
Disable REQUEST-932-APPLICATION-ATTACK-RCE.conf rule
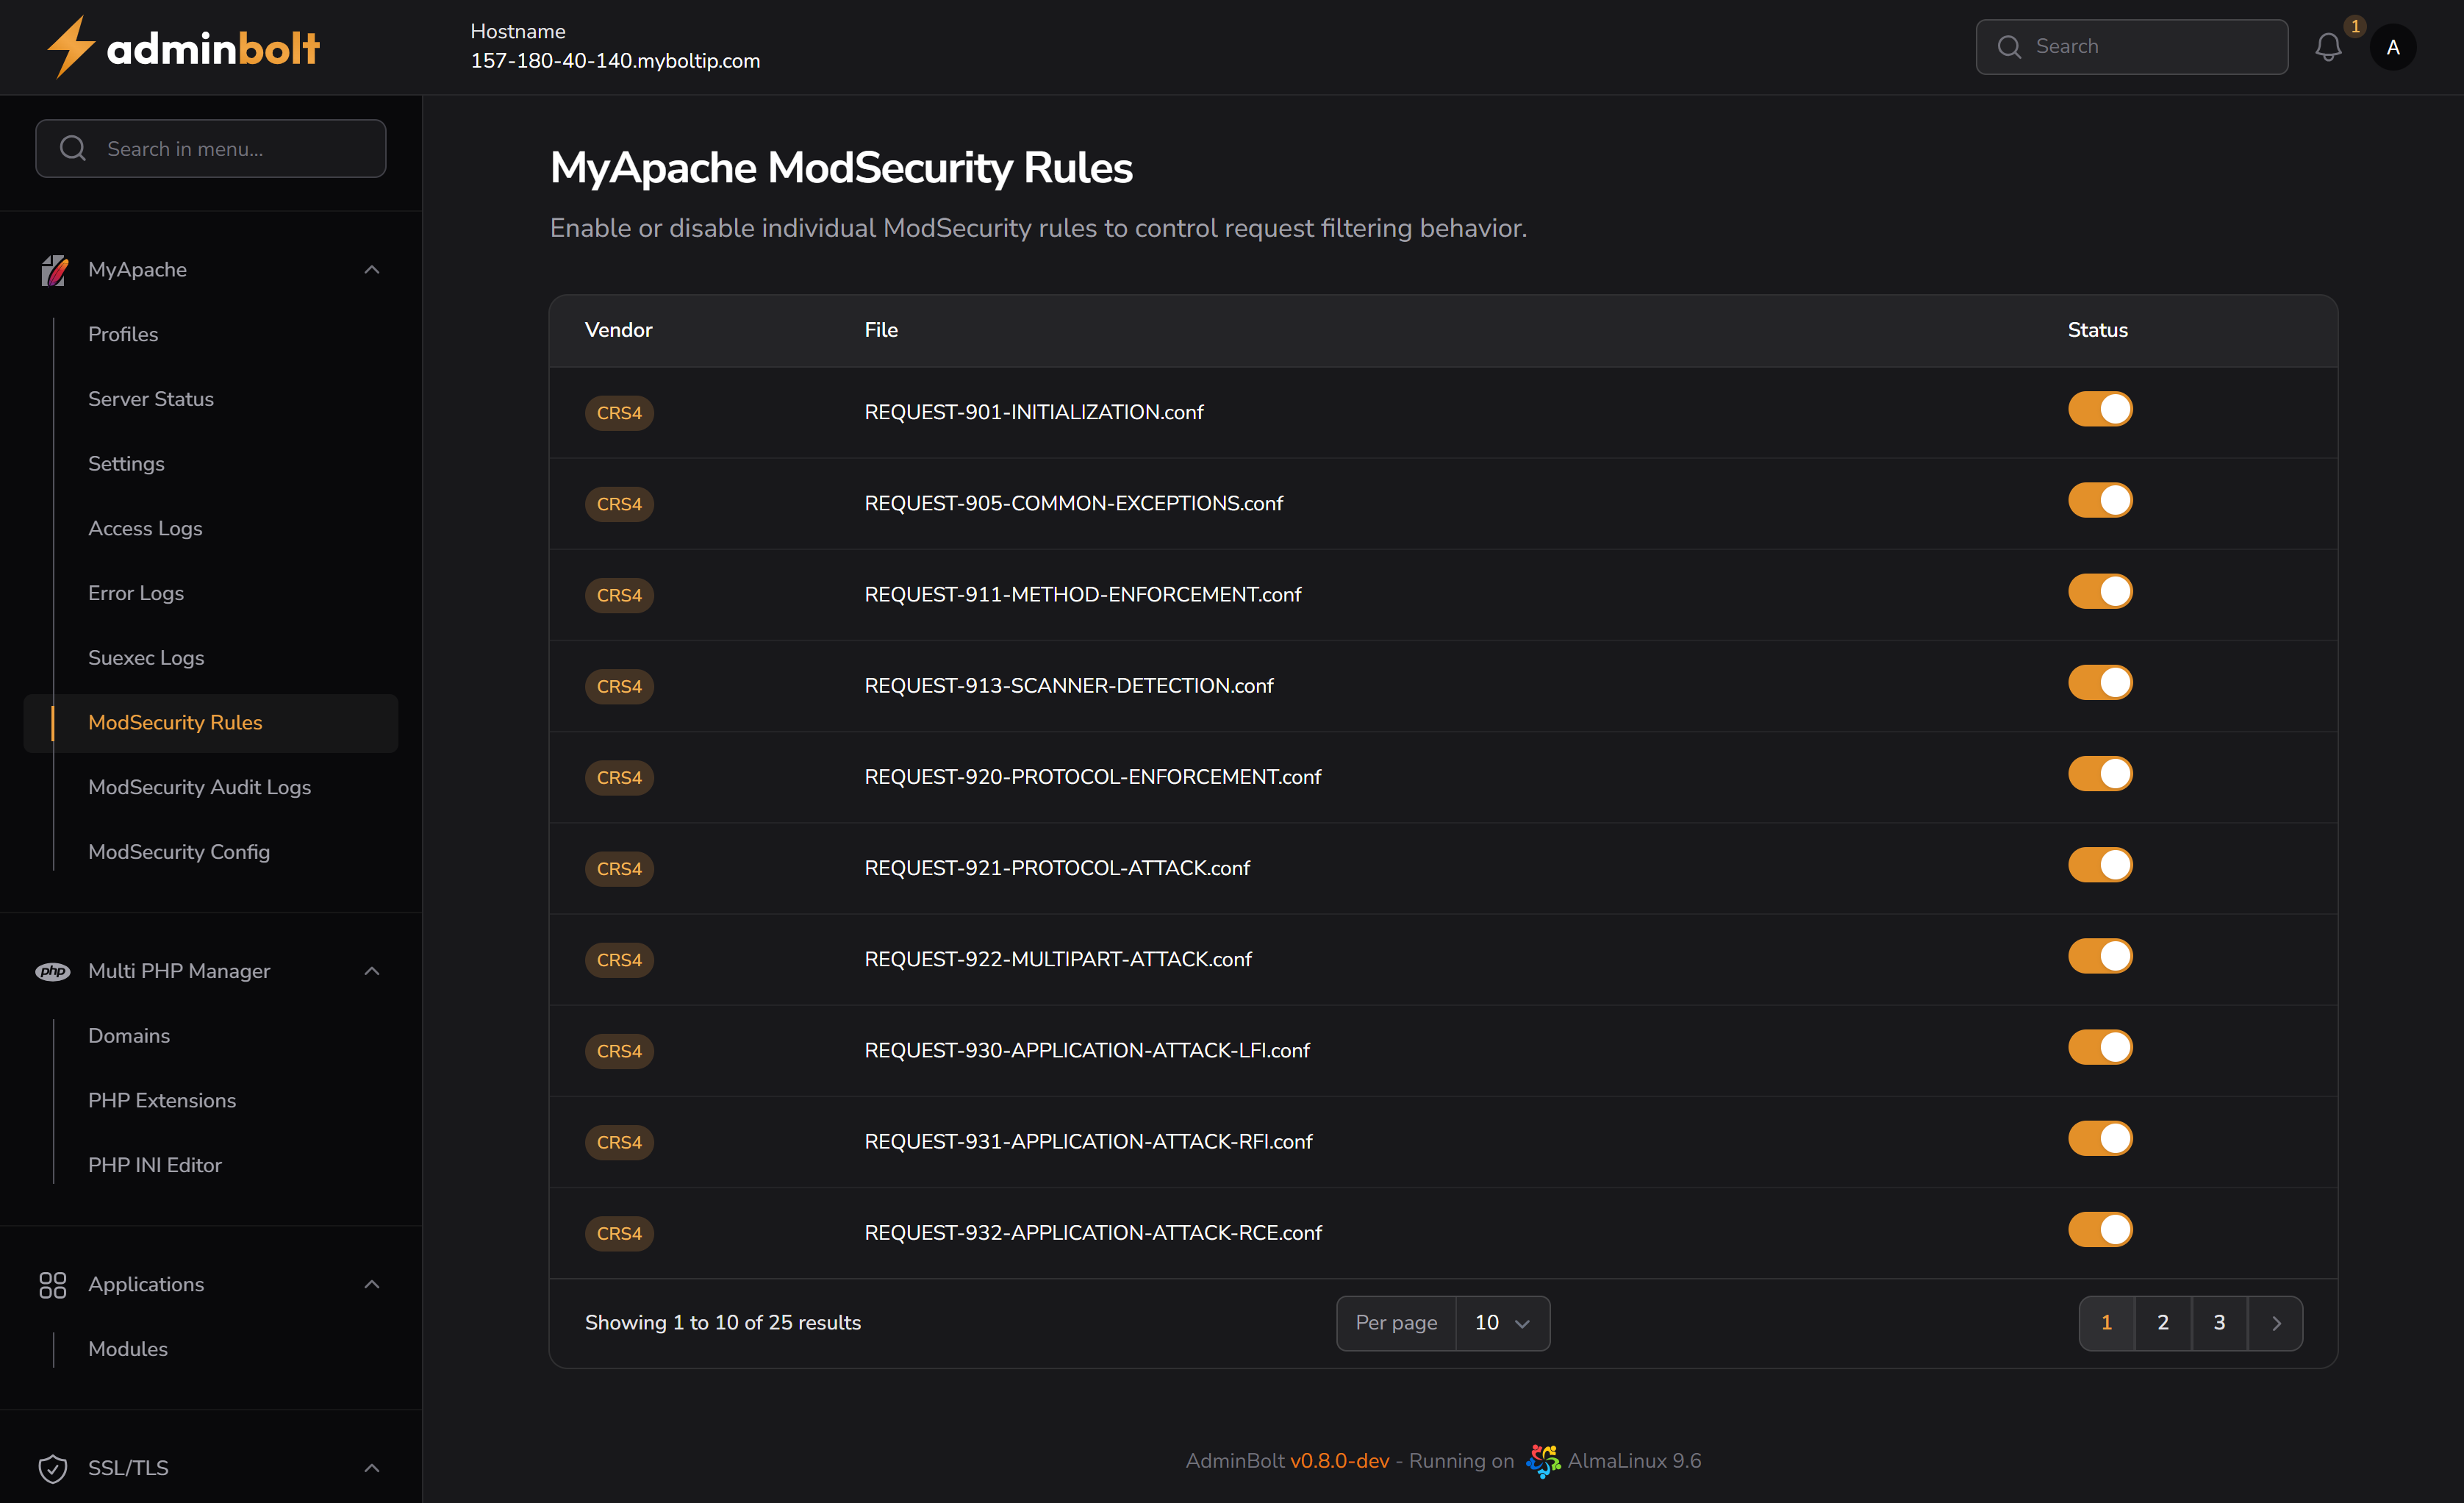[2100, 1230]
